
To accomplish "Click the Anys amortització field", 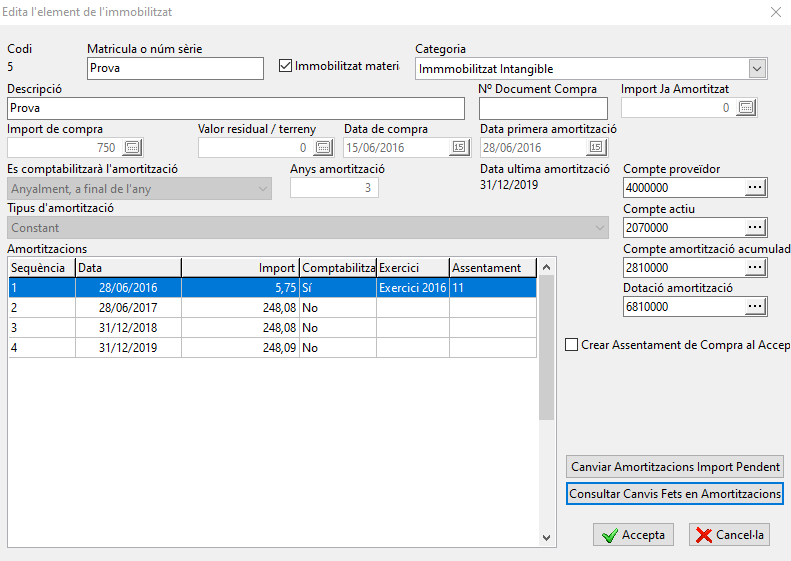I will [x=334, y=188].
